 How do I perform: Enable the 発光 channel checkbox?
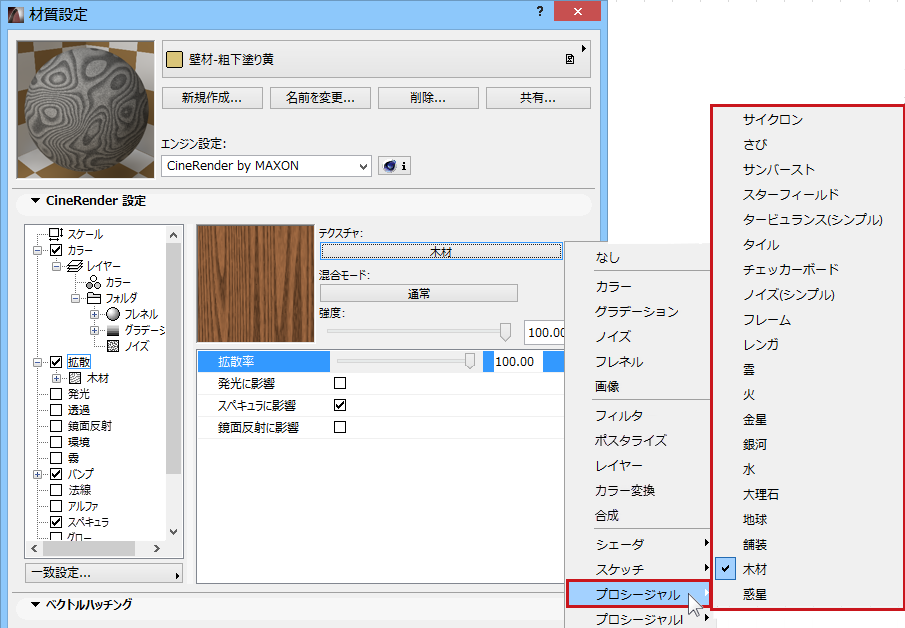pos(56,394)
